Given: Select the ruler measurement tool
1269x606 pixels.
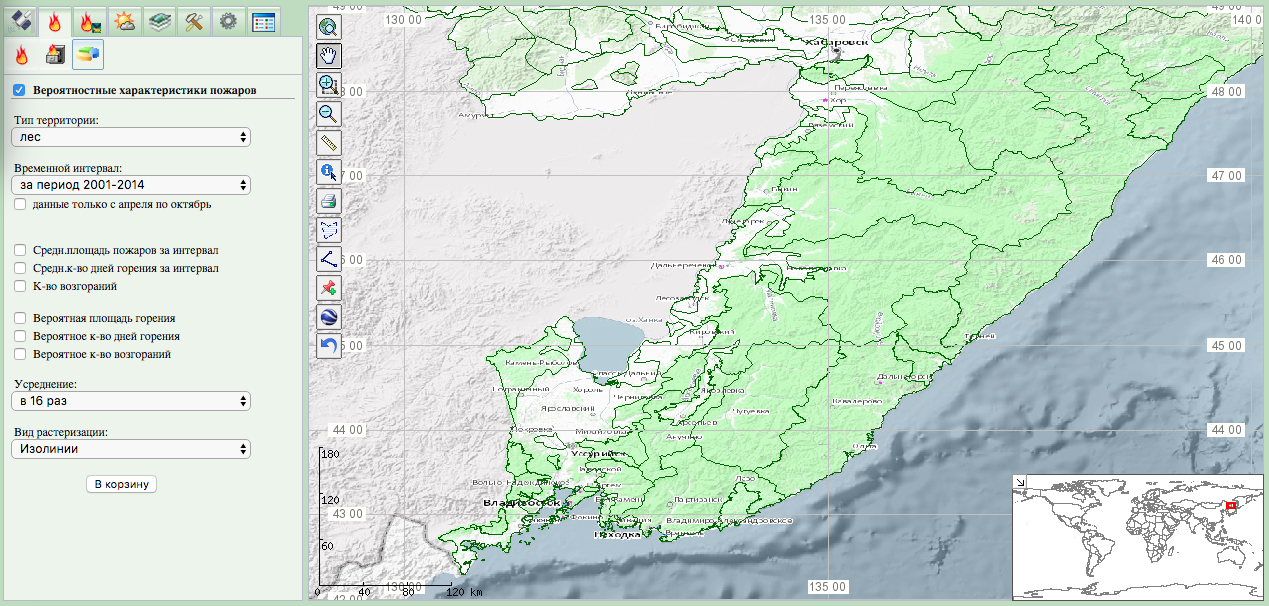Looking at the screenshot, I should tap(329, 143).
